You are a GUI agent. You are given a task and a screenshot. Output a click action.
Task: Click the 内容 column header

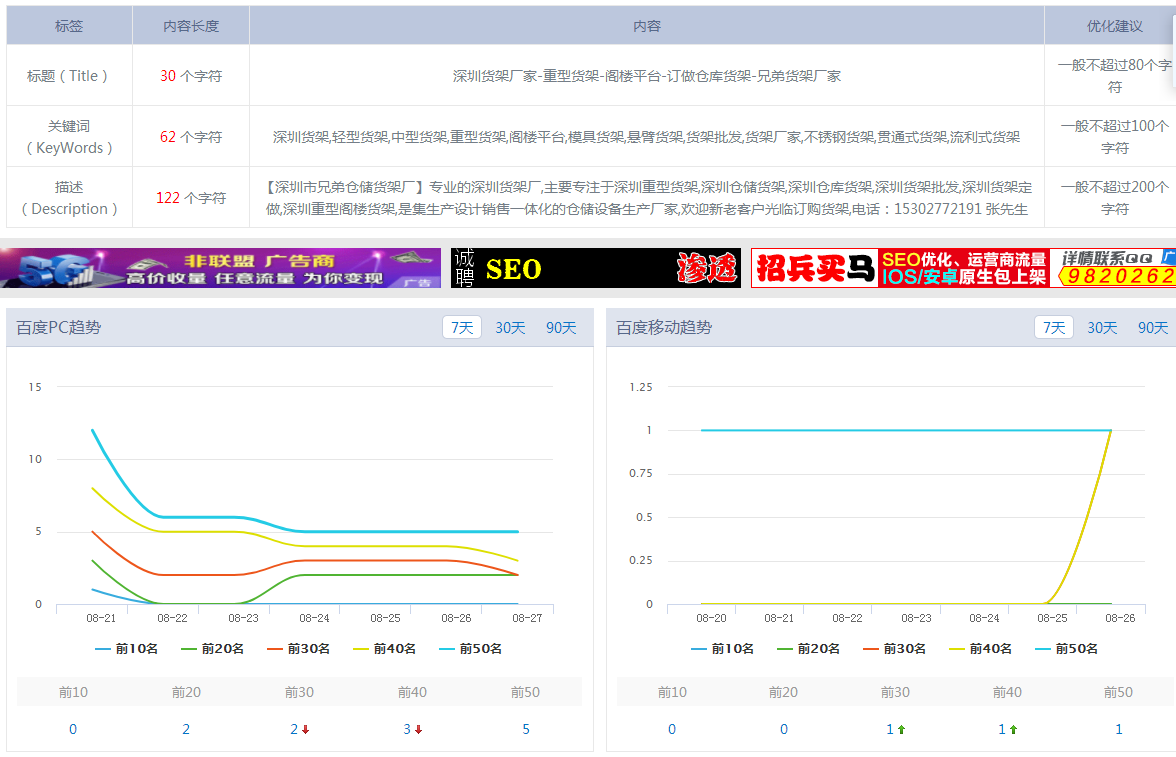tap(646, 26)
